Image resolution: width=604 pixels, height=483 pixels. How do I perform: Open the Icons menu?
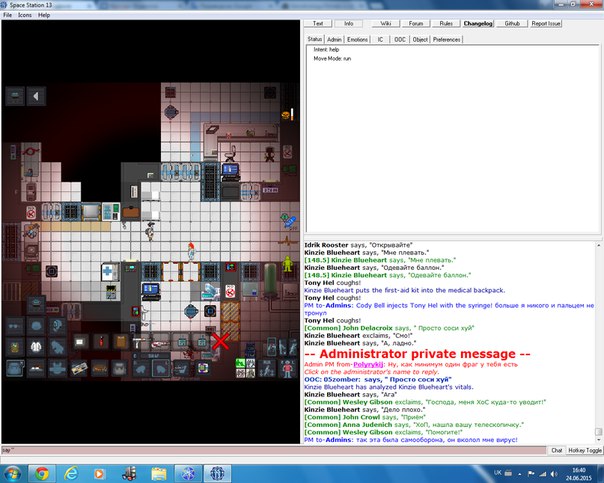point(25,15)
